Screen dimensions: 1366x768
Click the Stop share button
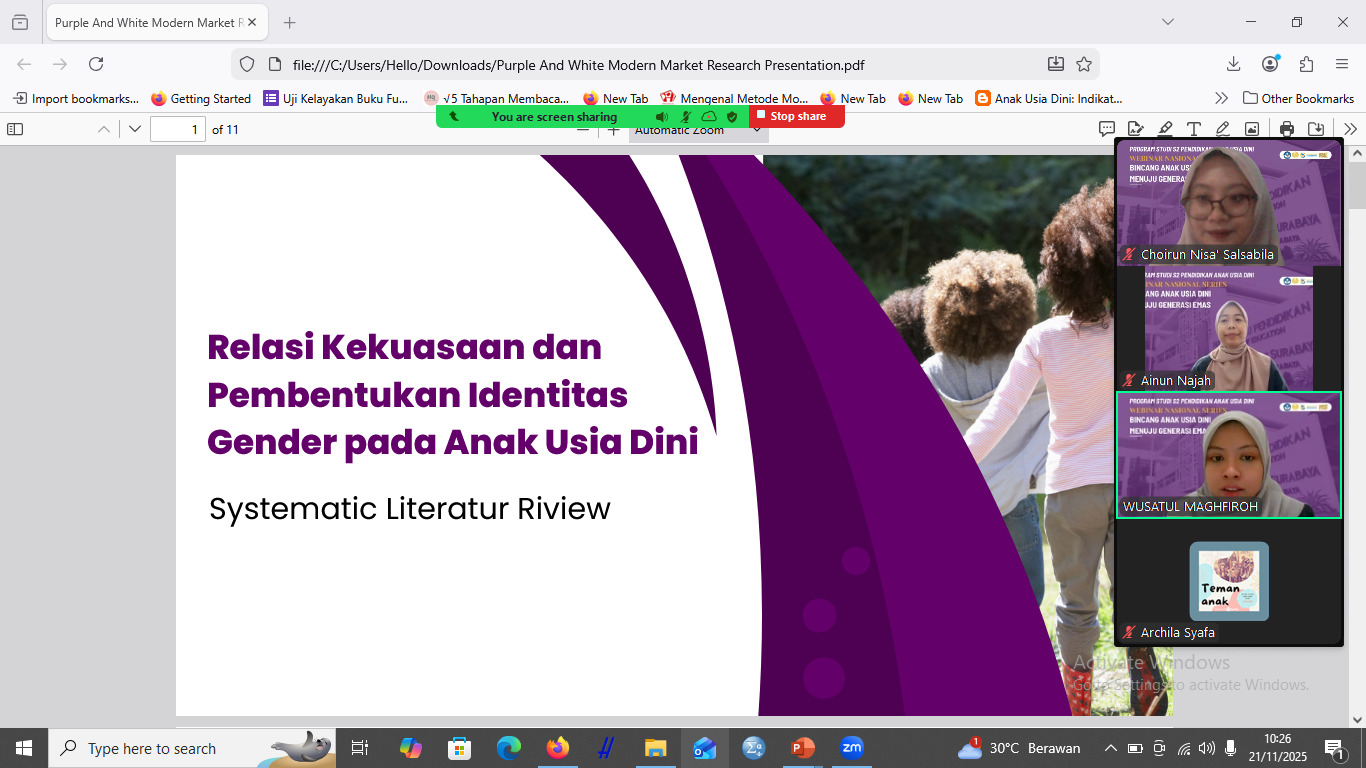coord(797,117)
